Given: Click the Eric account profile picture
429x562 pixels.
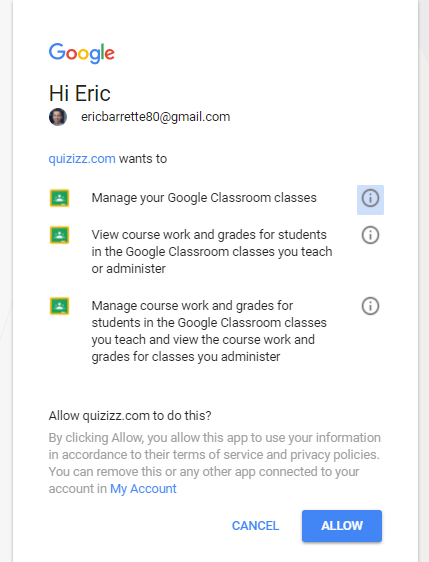Looking at the screenshot, I should pyautogui.click(x=58, y=117).
